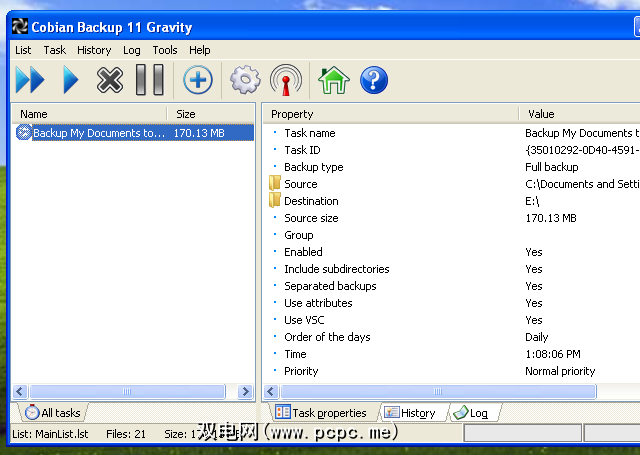Click right arrow of task list scrollbar
This screenshot has height=455, width=640.
[245, 392]
